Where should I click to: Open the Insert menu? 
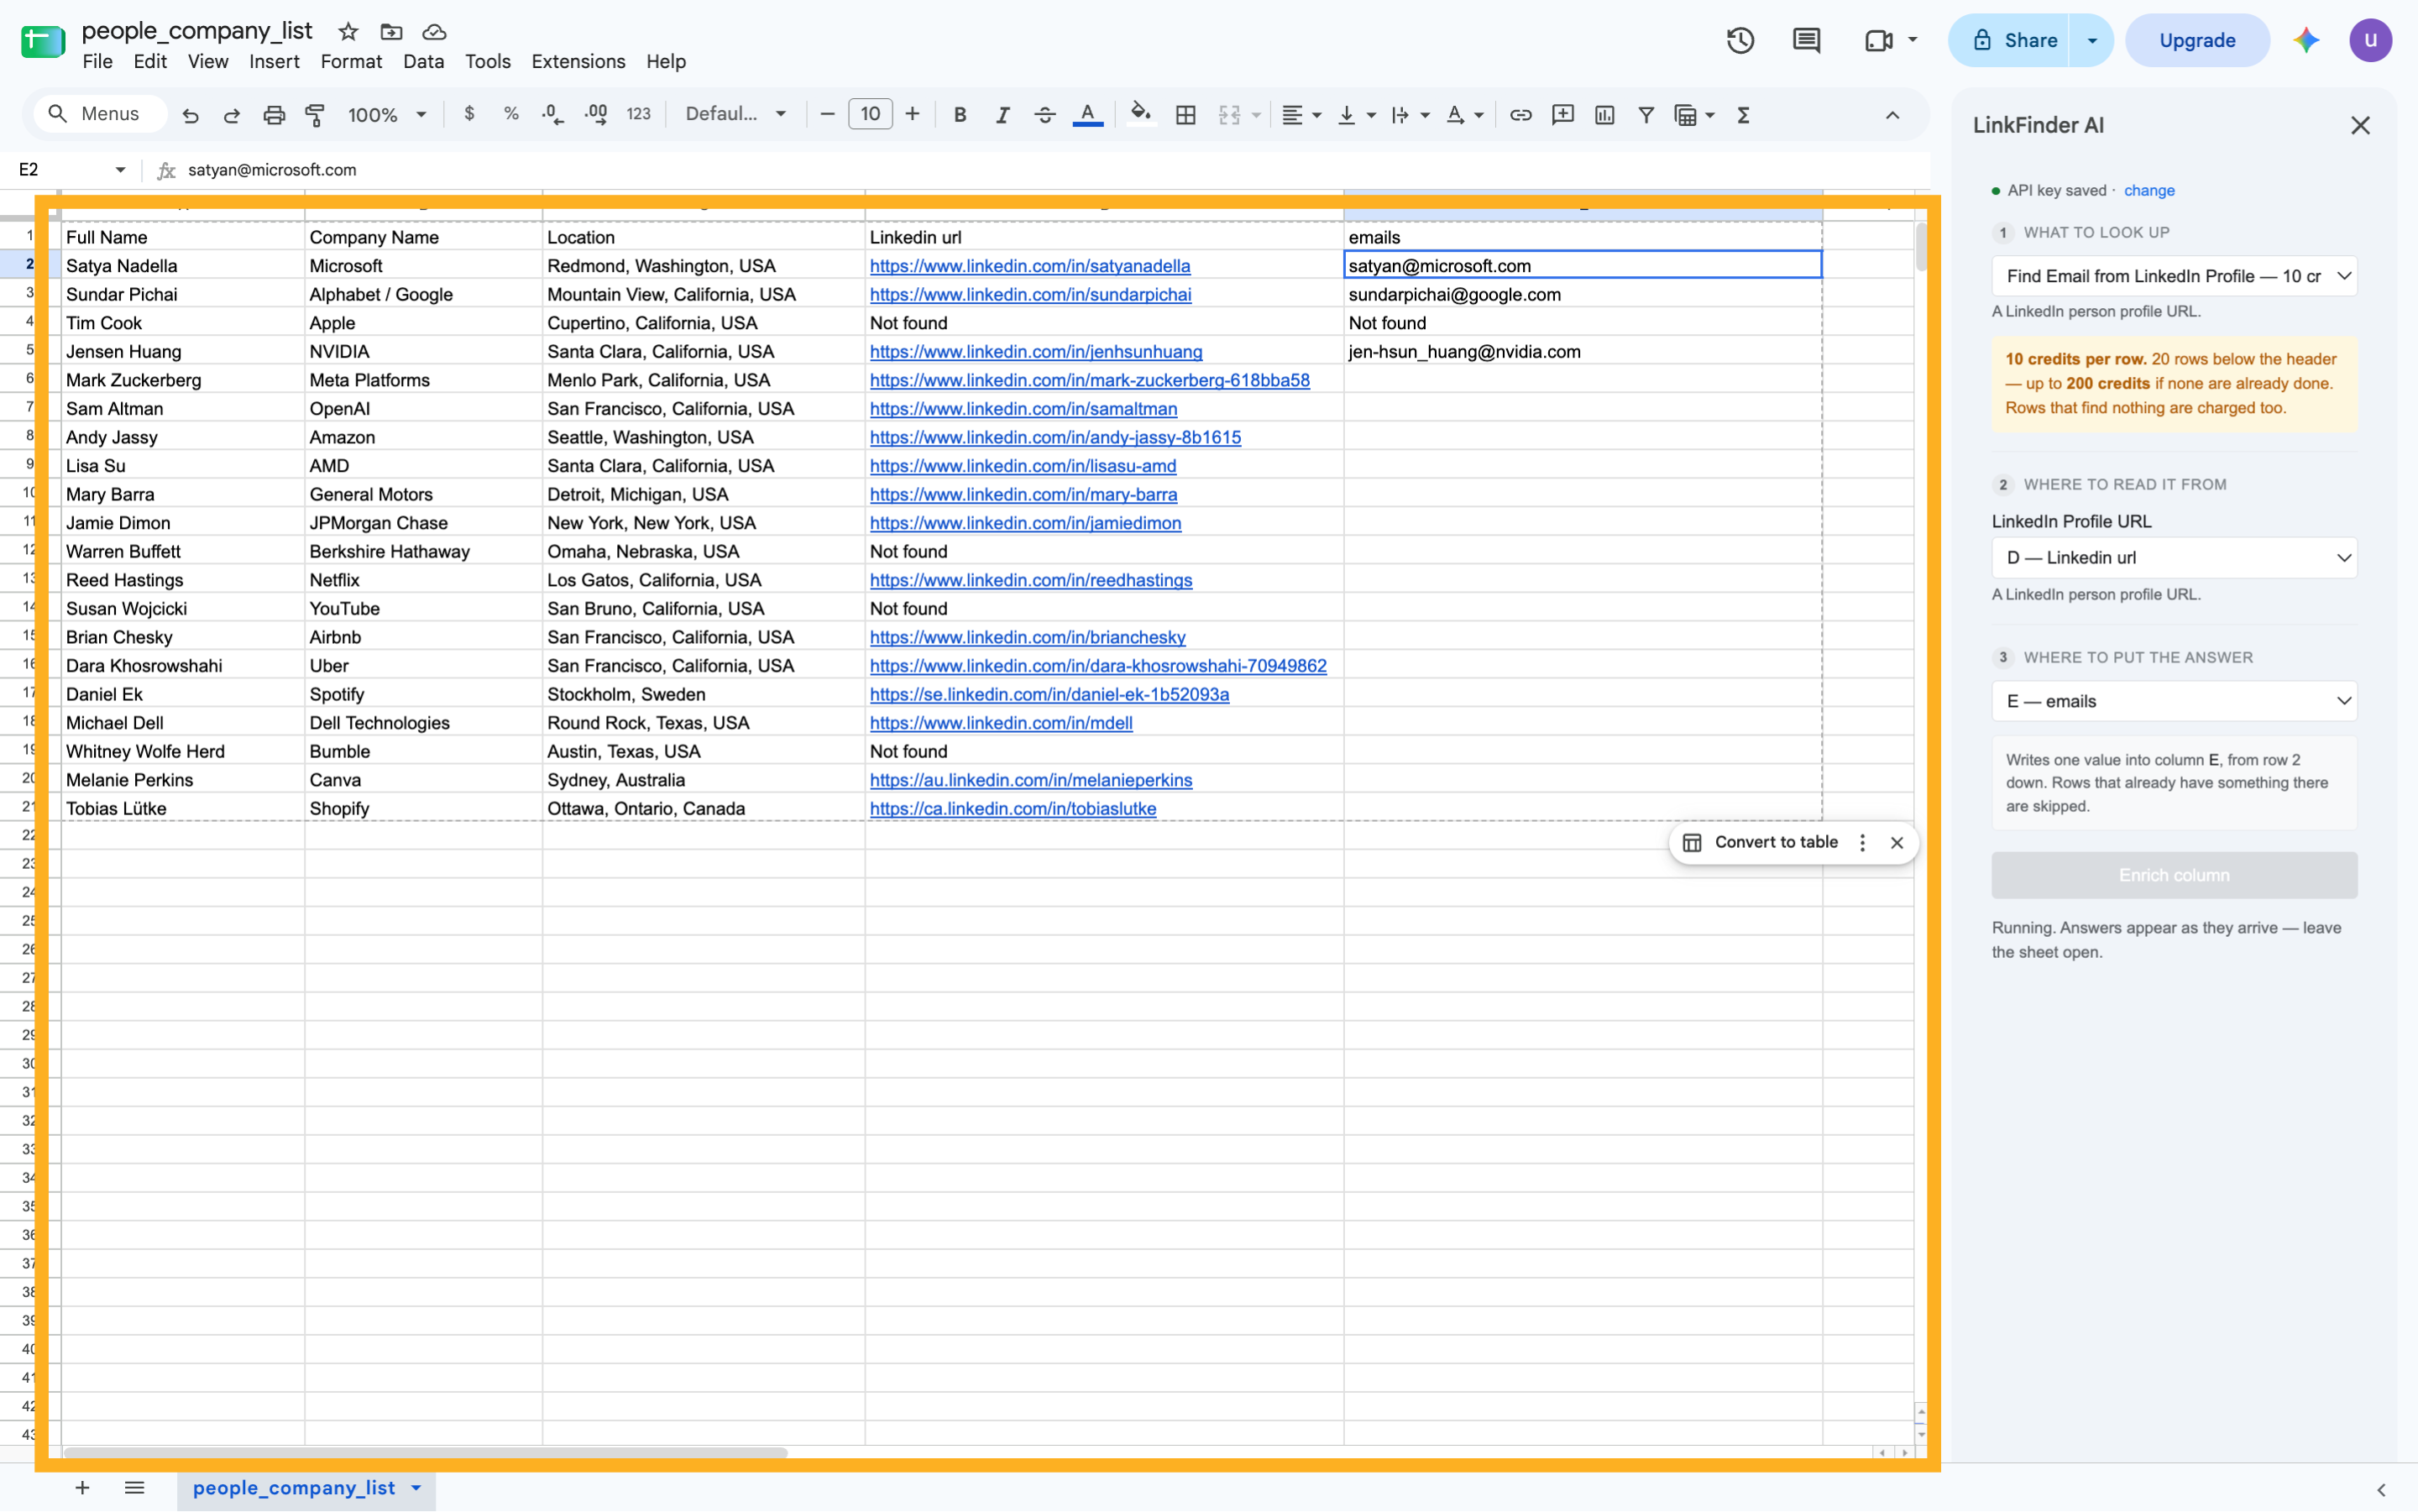(274, 62)
